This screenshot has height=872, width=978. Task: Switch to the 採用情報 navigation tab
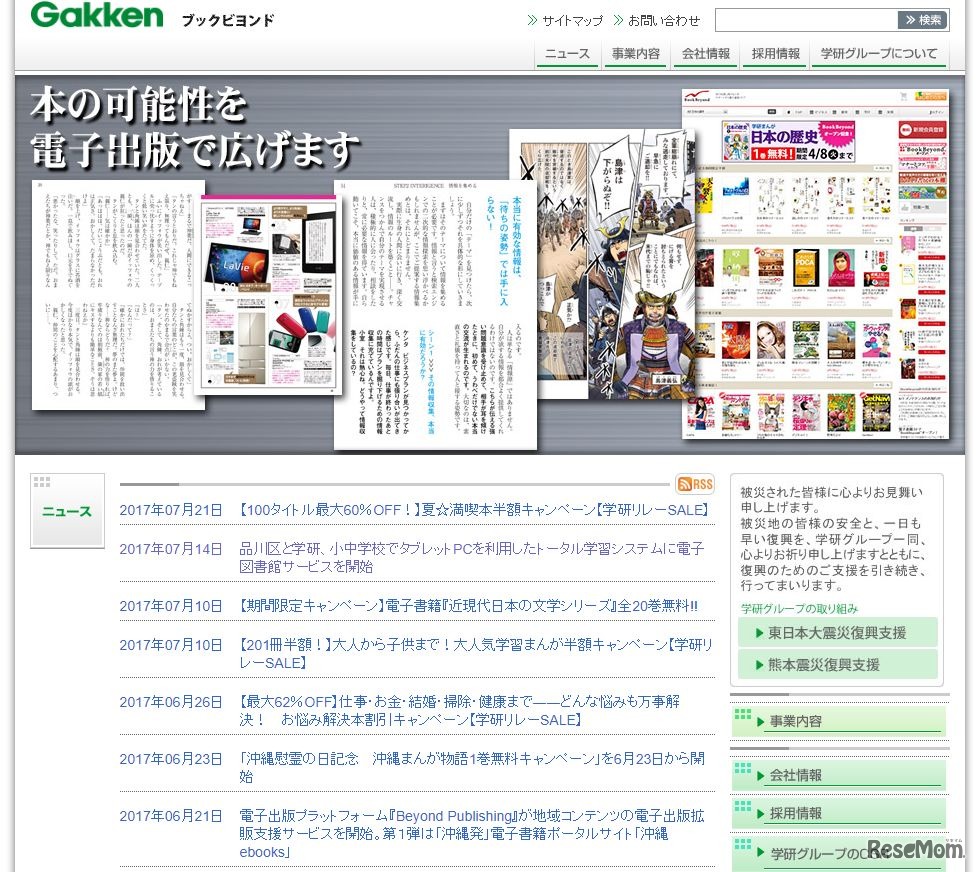pos(774,55)
